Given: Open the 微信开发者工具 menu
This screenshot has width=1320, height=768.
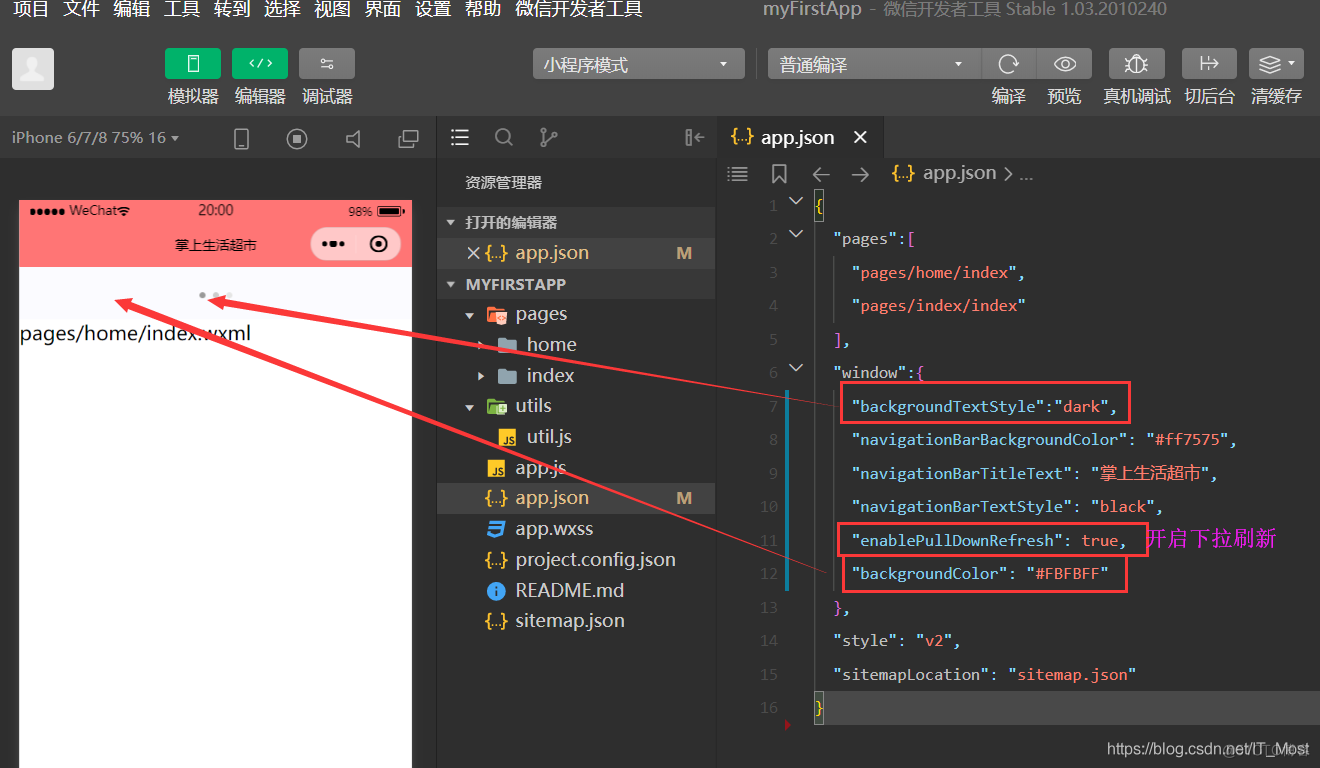Looking at the screenshot, I should click(x=578, y=10).
